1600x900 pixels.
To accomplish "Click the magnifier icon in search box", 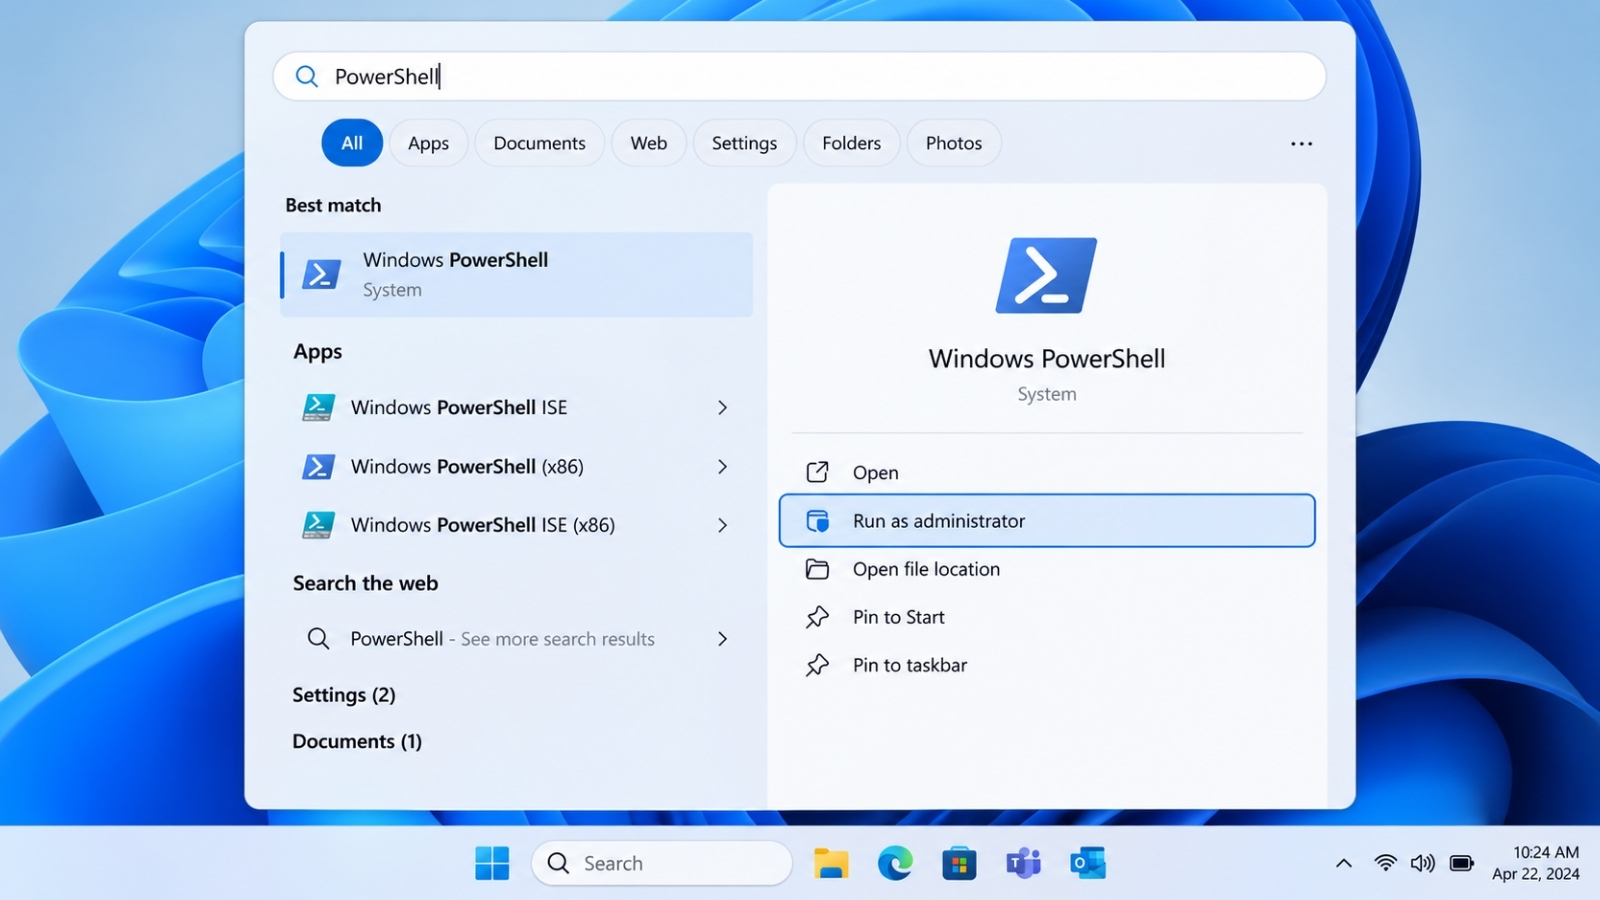I will (x=306, y=76).
